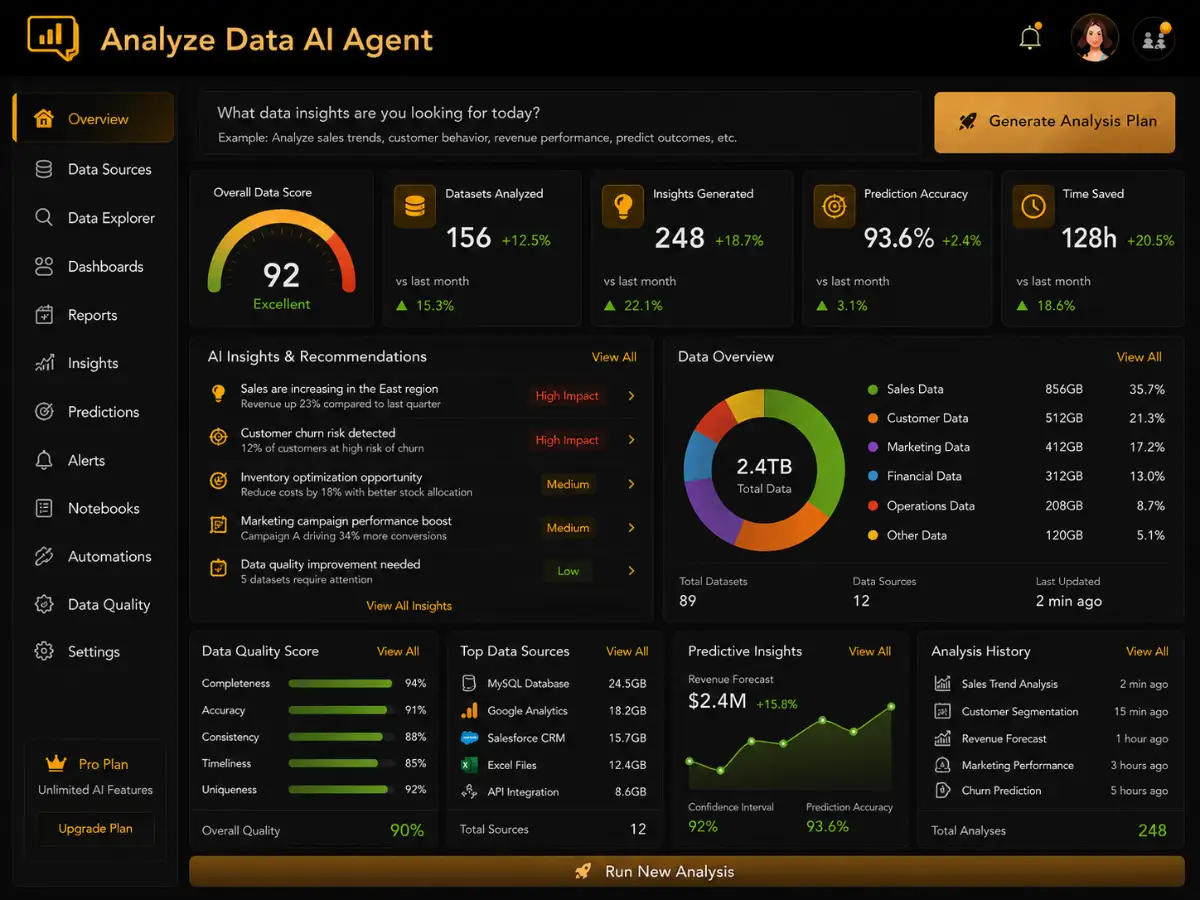The image size is (1200, 900).
Task: Click the Salesforce CRM cloud icon
Action: tap(469, 738)
